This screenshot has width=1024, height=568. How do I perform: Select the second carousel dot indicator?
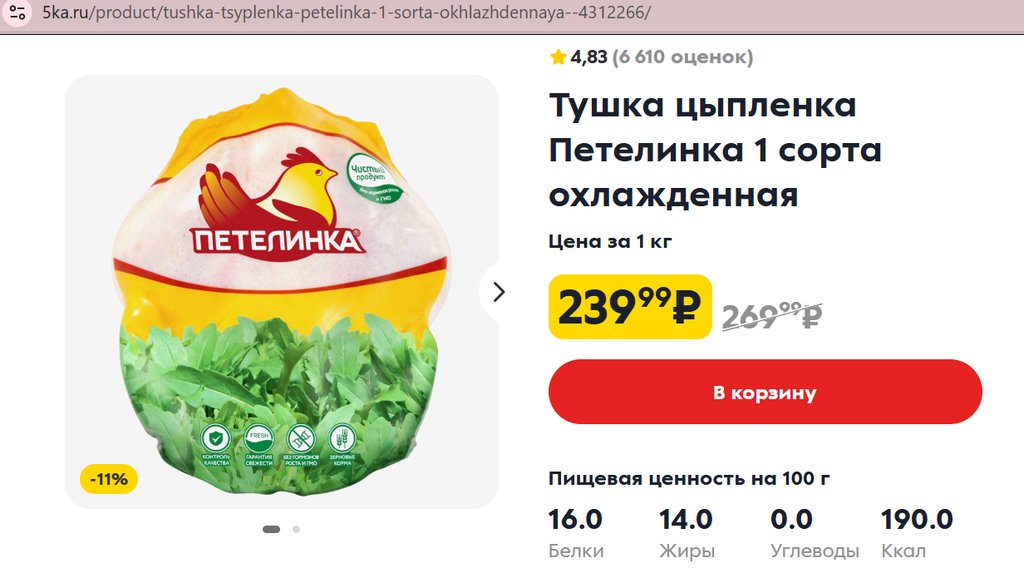pyautogui.click(x=296, y=529)
